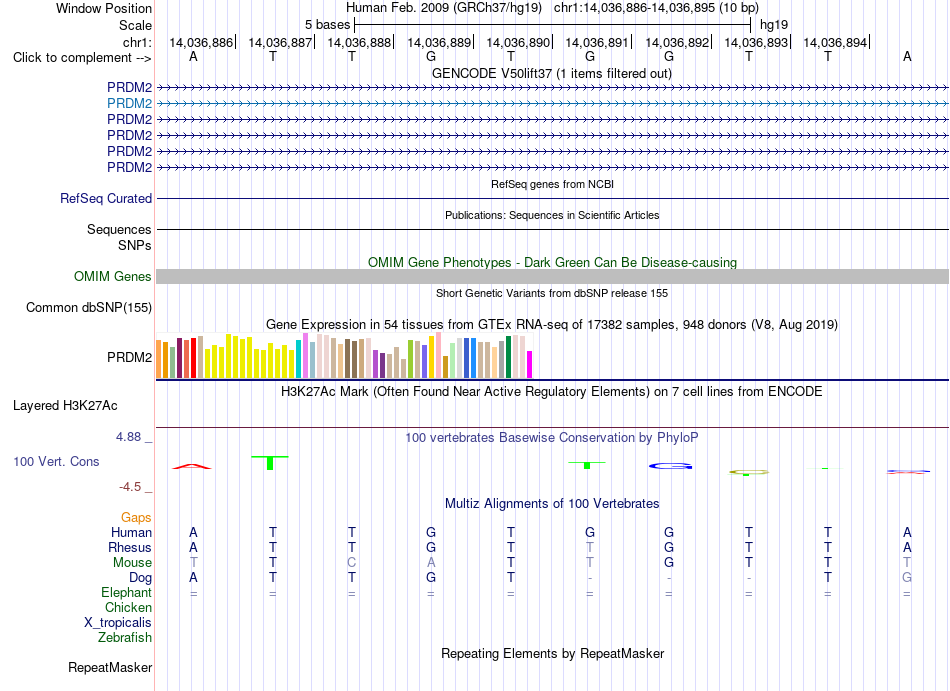Click the 'Click to complement -->' label
950x691 pixels.
[x=82, y=58]
